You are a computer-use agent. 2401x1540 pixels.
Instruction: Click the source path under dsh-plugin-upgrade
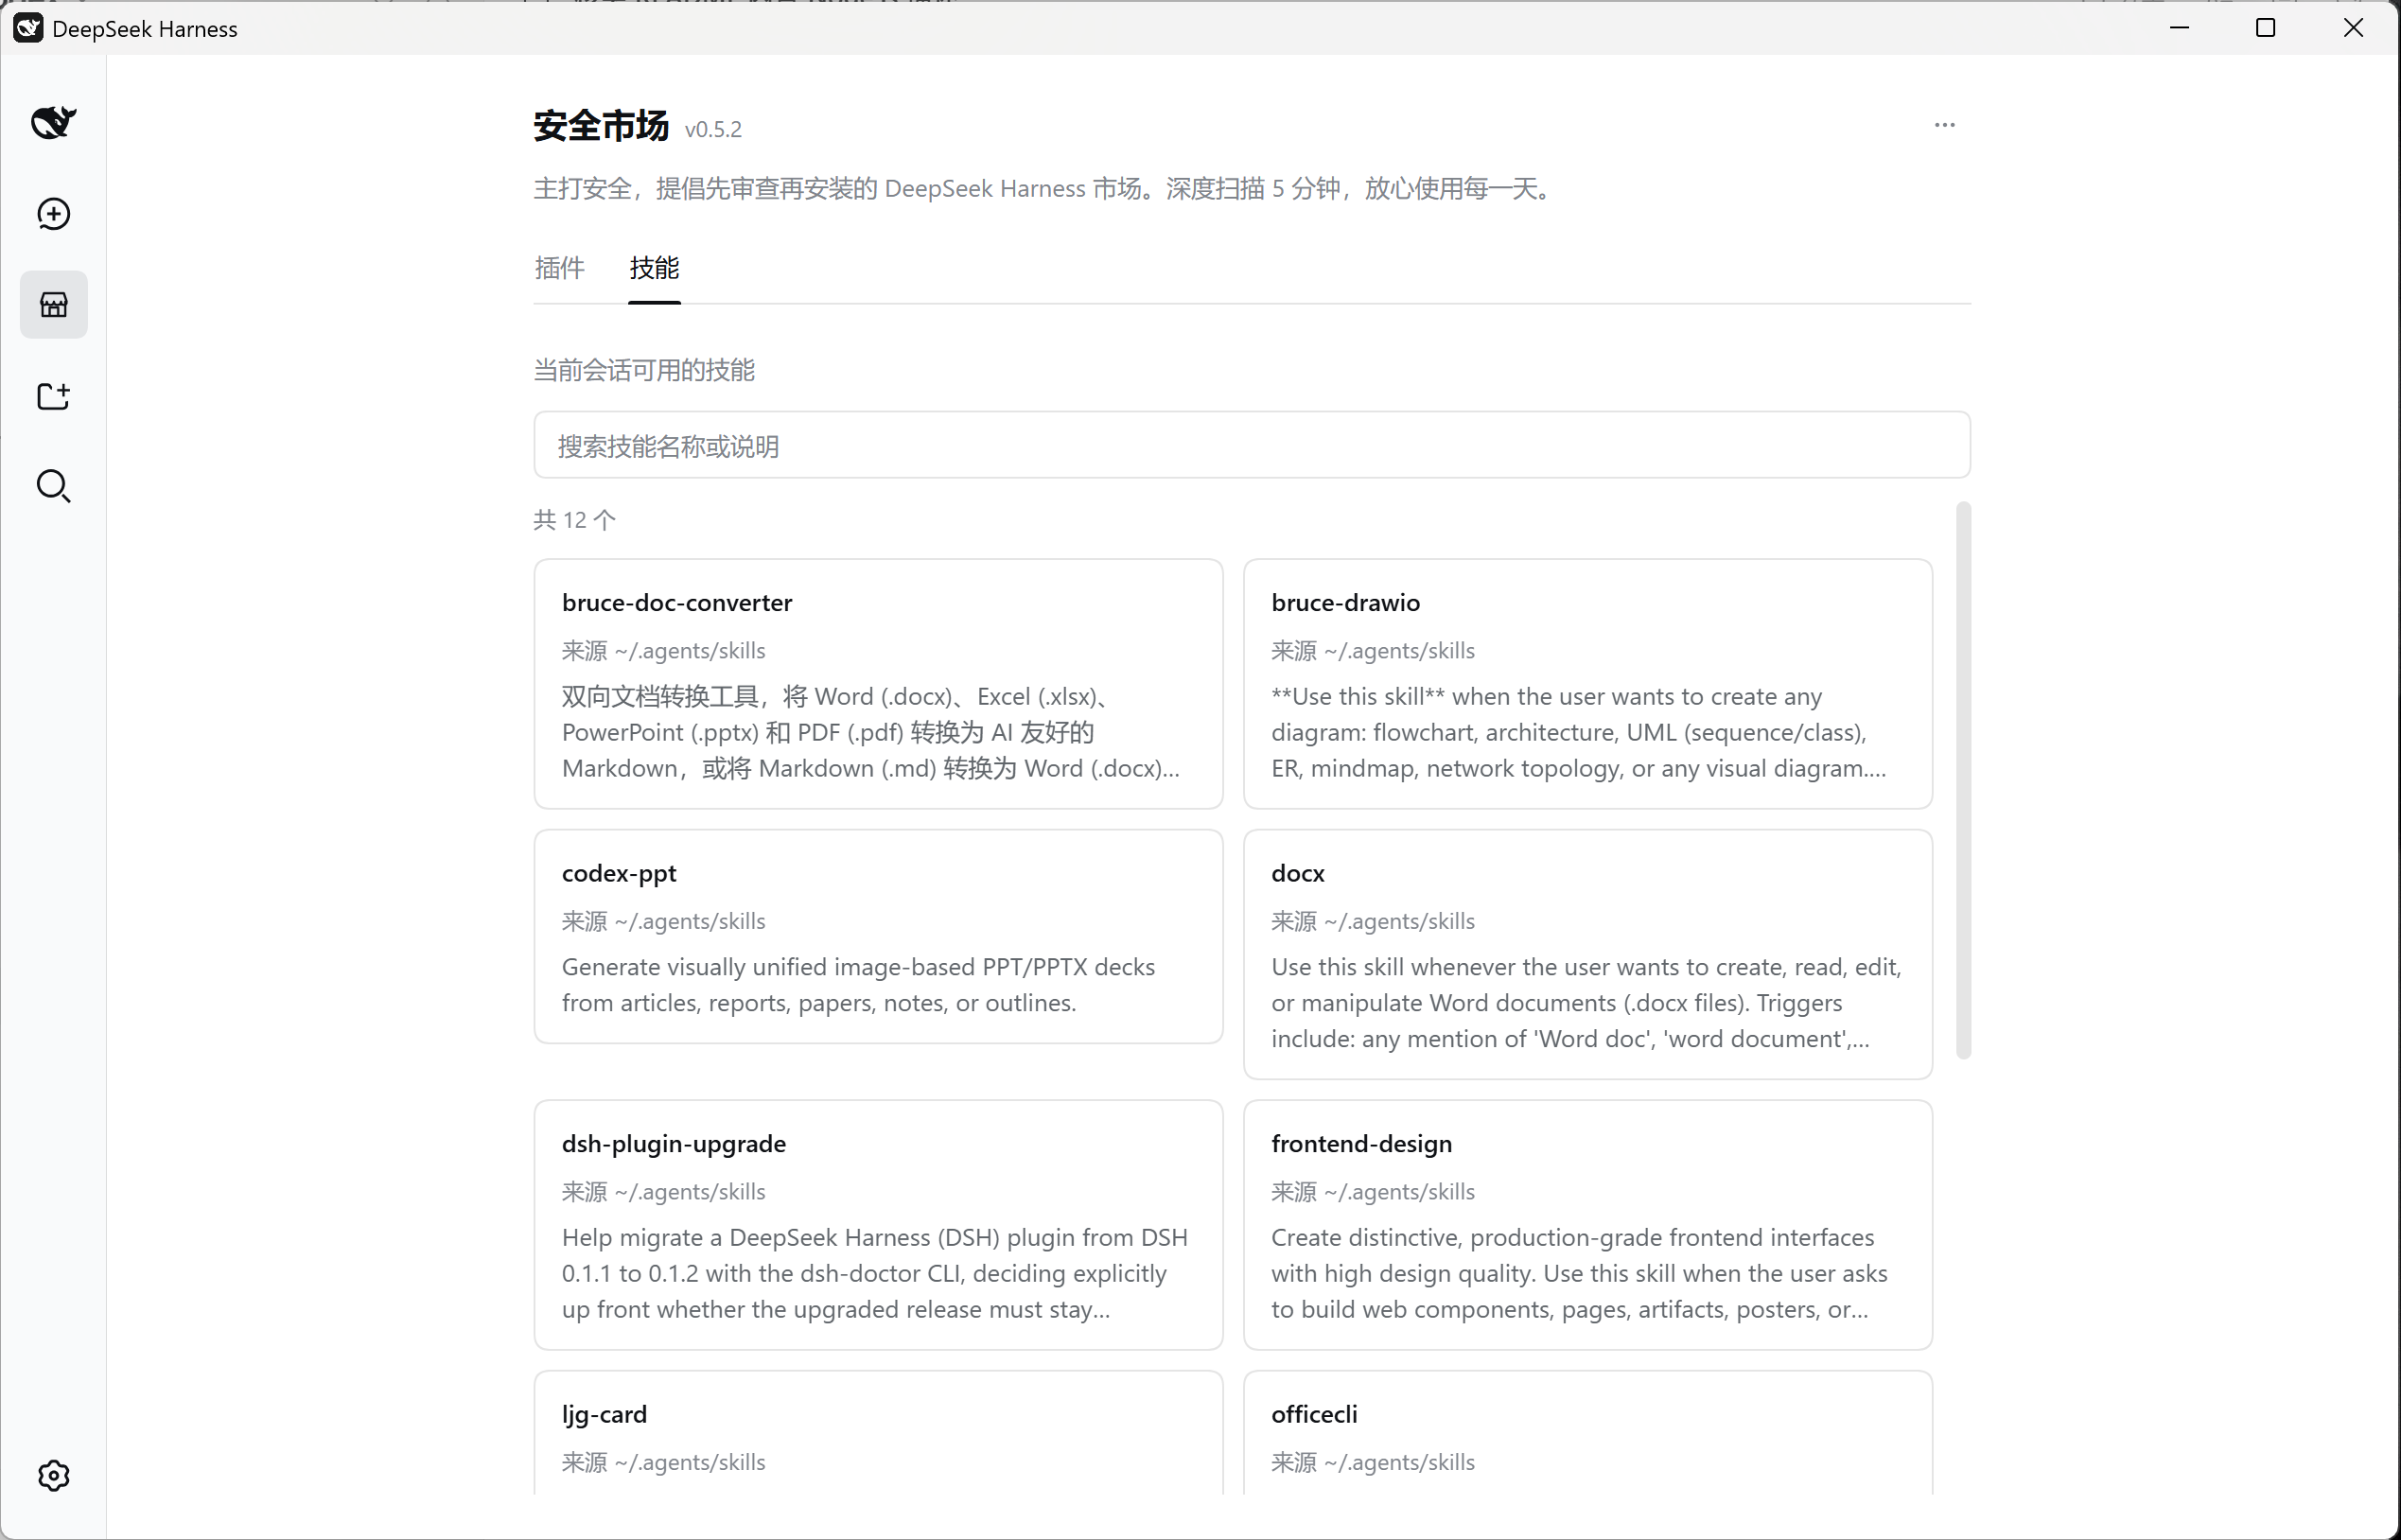click(663, 1192)
